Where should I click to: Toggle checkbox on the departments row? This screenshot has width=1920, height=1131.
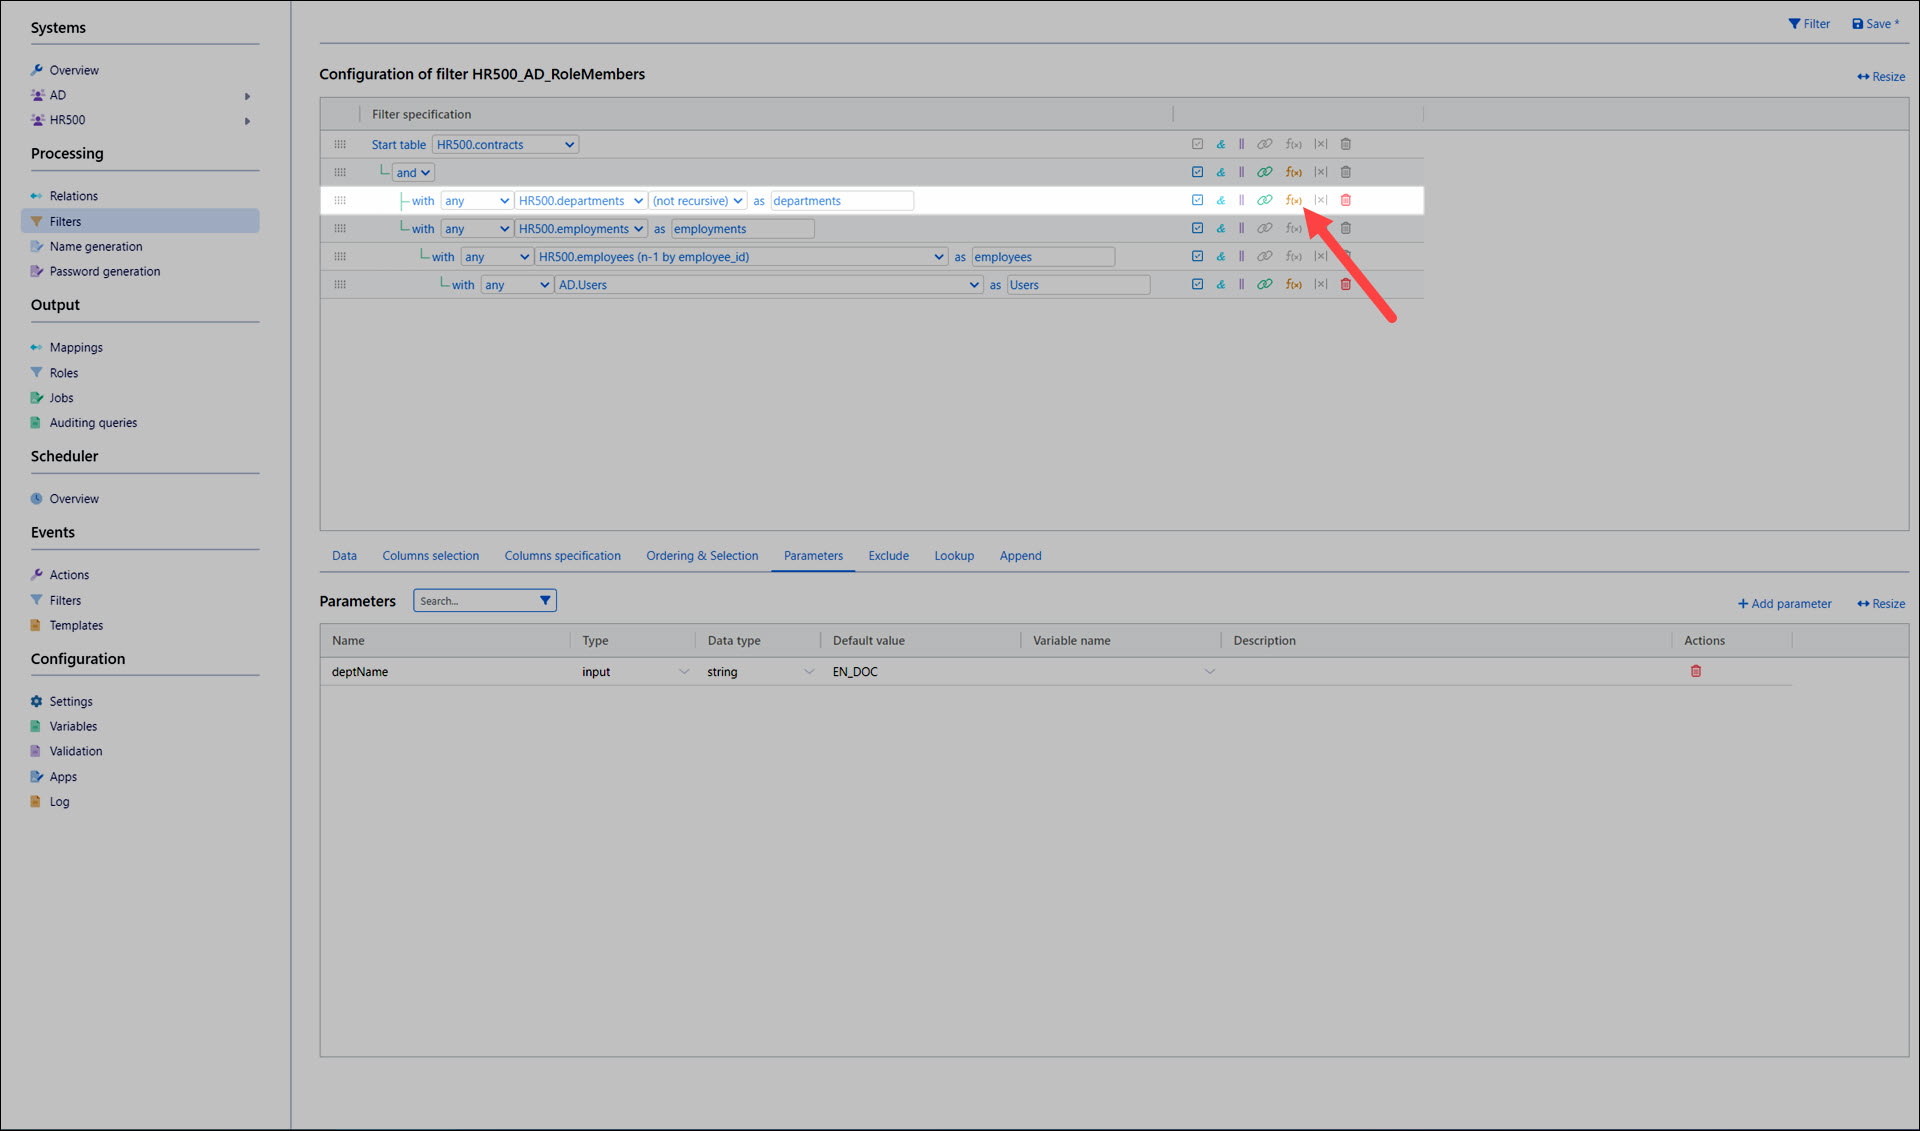(1197, 201)
